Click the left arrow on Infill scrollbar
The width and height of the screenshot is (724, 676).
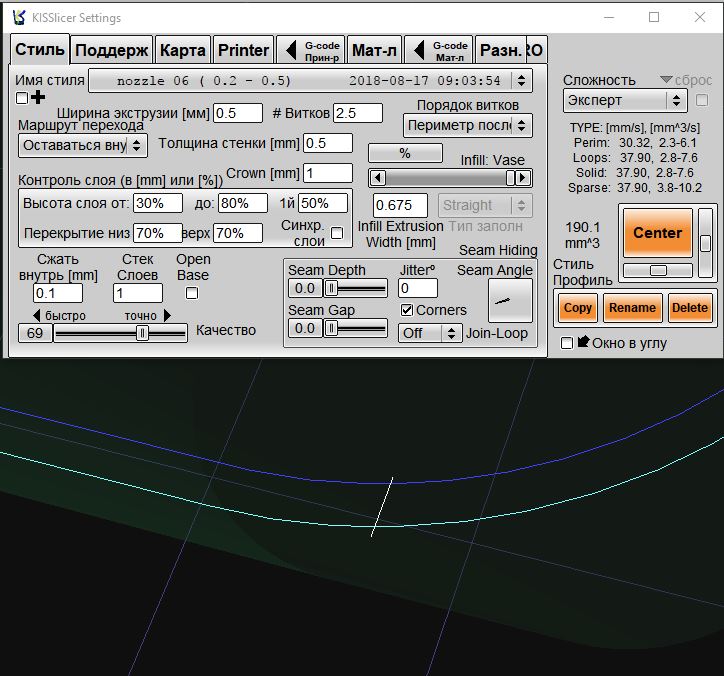pyautogui.click(x=376, y=178)
